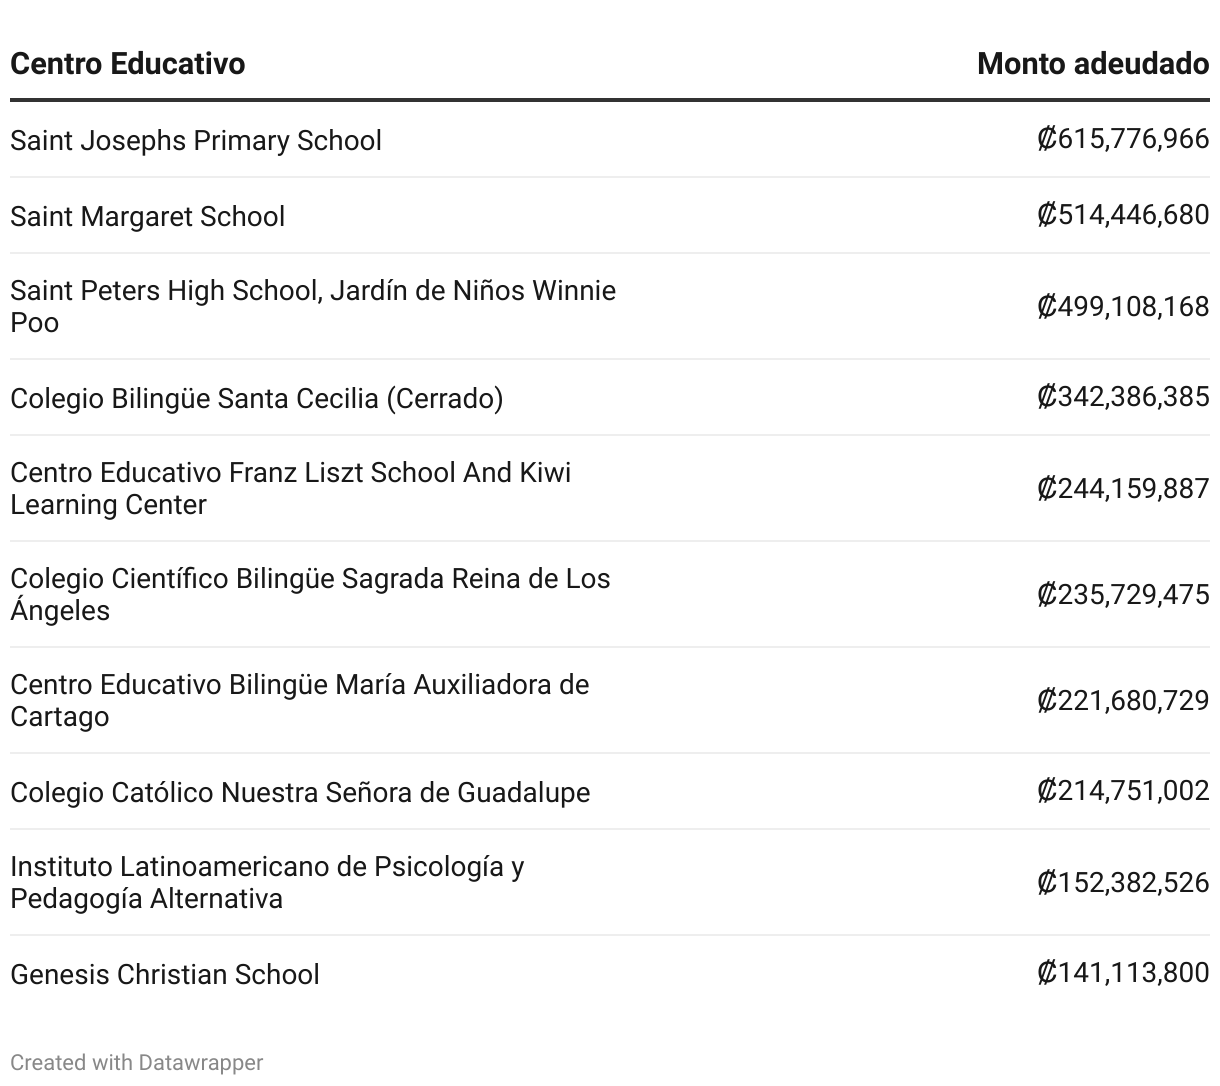This screenshot has height=1086, width=1220.
Task: Click the ₡342,386,385 amount
Action: [x=1122, y=396]
